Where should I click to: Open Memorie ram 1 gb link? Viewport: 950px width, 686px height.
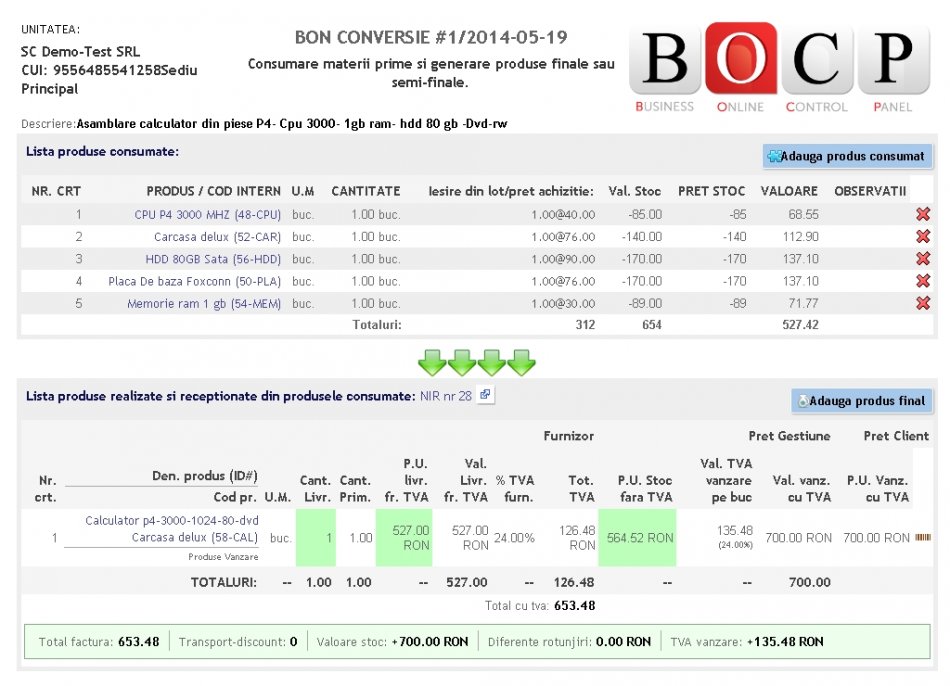click(x=203, y=303)
